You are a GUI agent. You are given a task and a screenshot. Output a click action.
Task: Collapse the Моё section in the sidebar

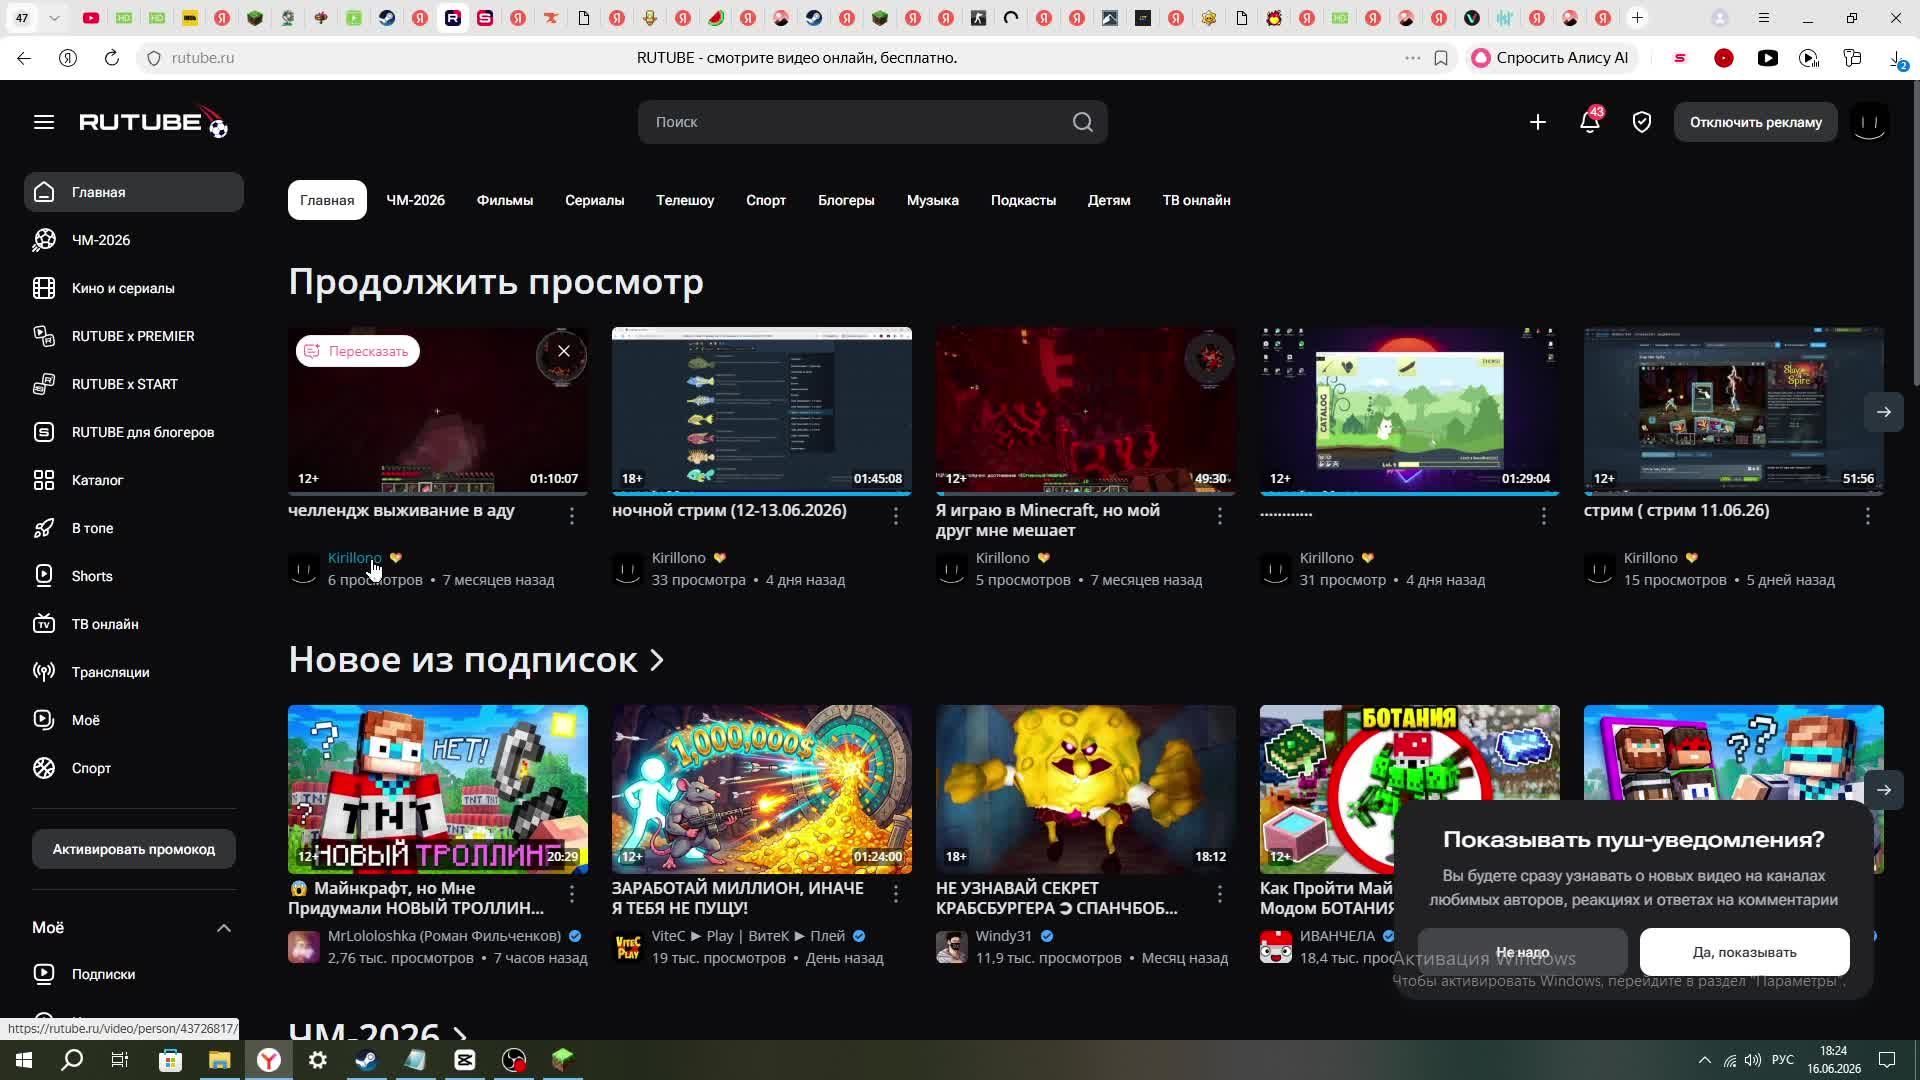(224, 928)
